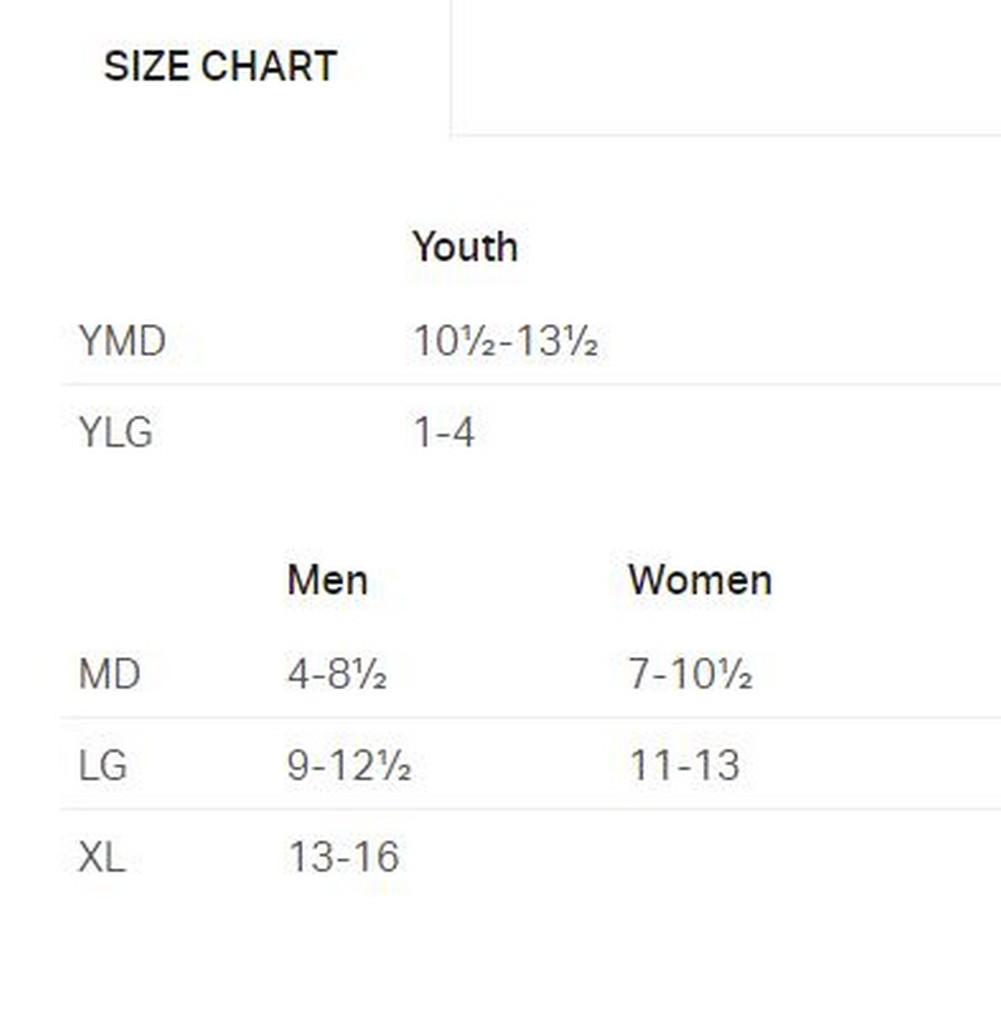1001x1031 pixels.
Task: Click the Women's LG range 11-13
Action: tap(685, 766)
